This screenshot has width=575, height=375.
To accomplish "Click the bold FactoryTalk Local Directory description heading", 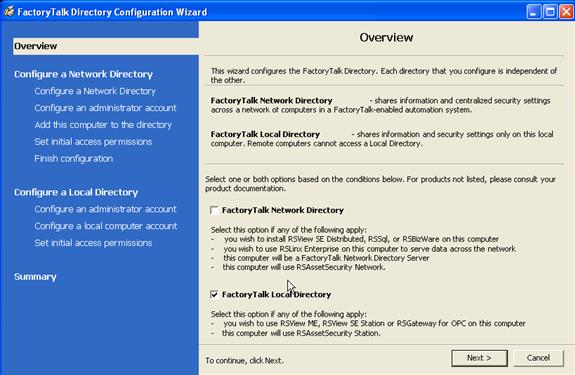I will [x=265, y=134].
